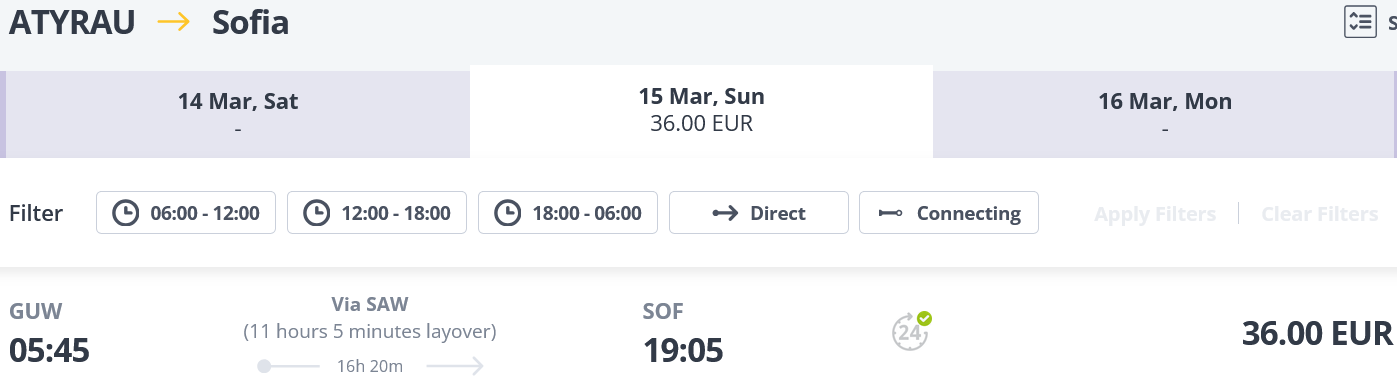Select the 36.00 EUR flight price
This screenshot has height=381, width=1397.
tap(1317, 333)
